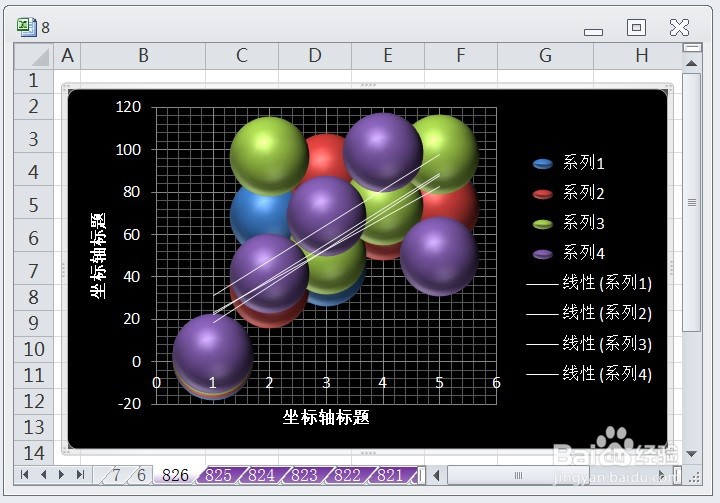Image resolution: width=720 pixels, height=503 pixels.
Task: Switch to sheet tab 7
Action: (x=116, y=475)
